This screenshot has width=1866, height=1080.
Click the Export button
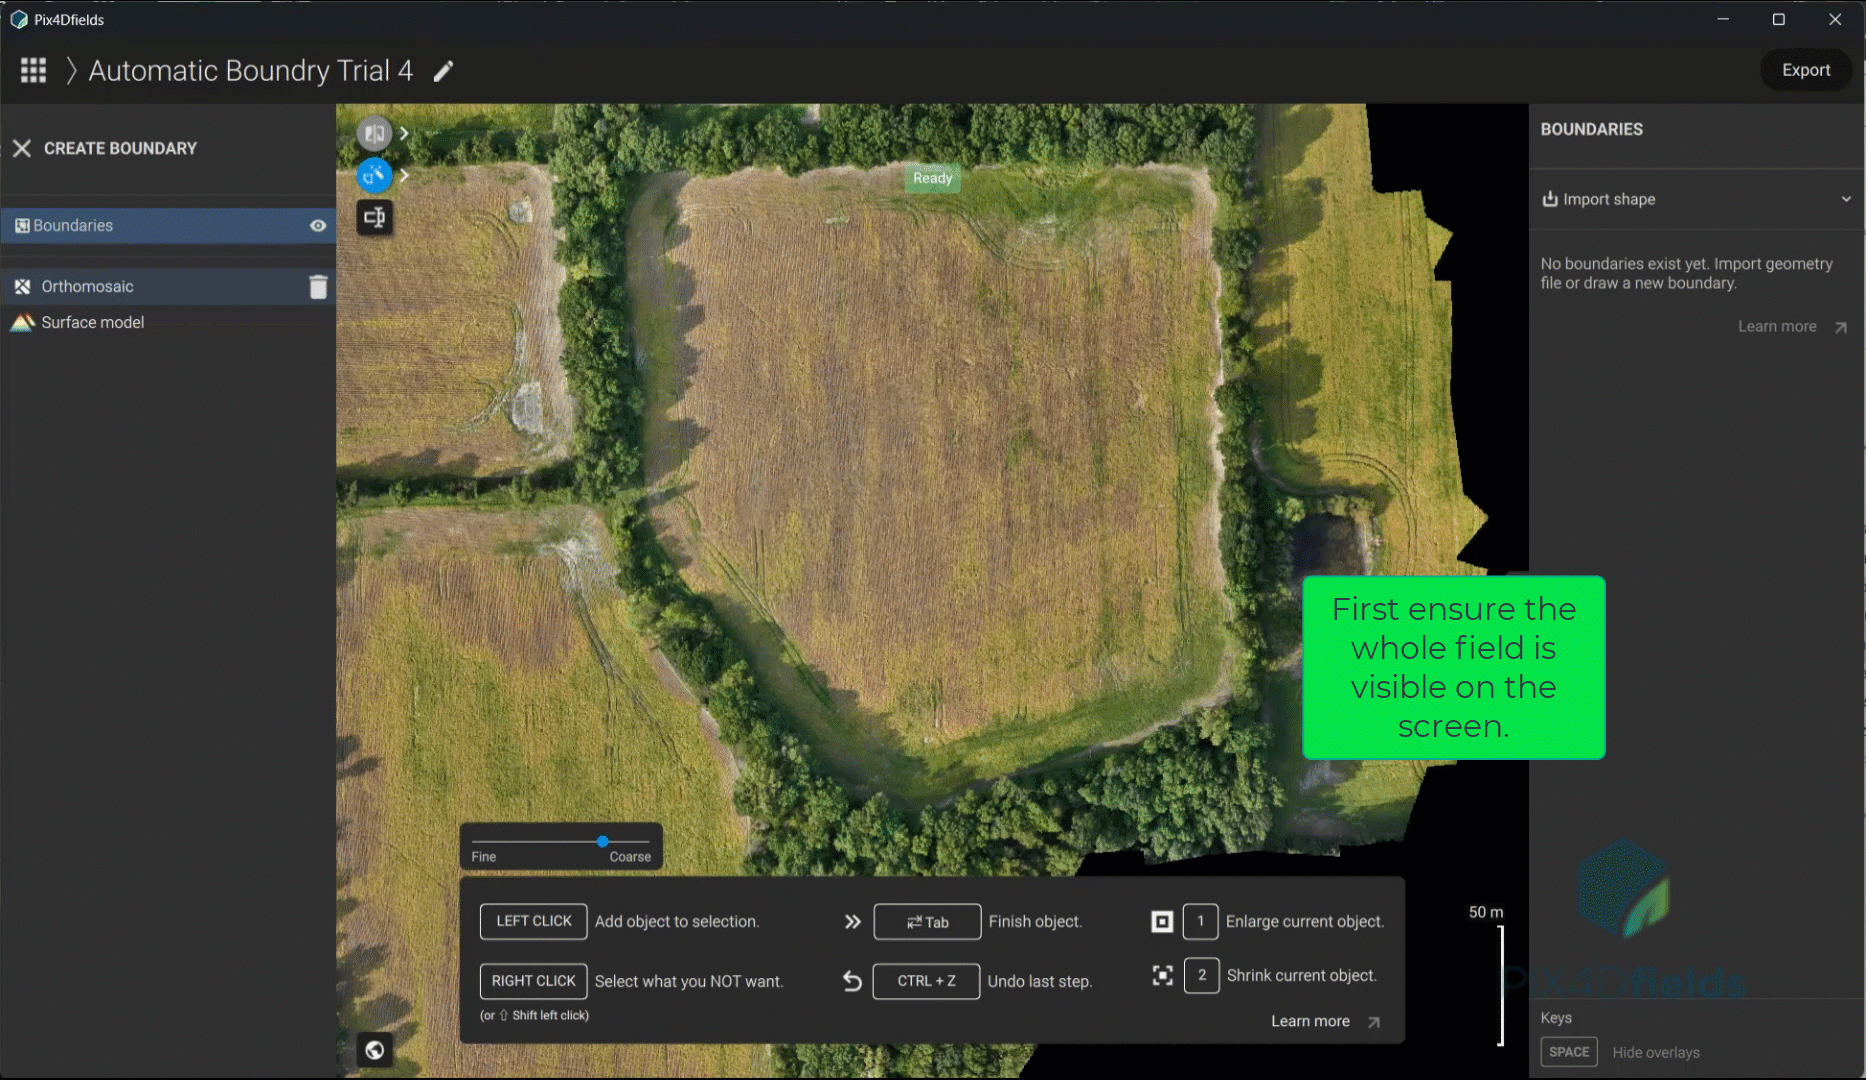pos(1806,70)
